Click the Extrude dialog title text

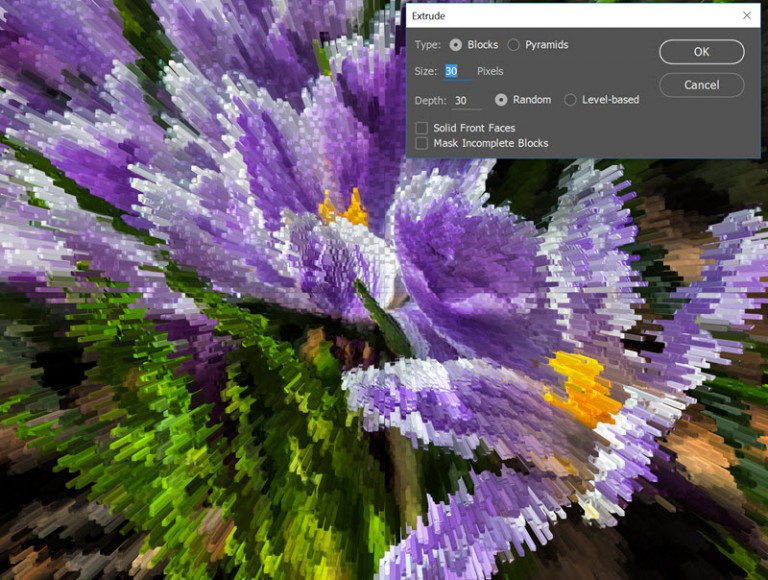430,16
